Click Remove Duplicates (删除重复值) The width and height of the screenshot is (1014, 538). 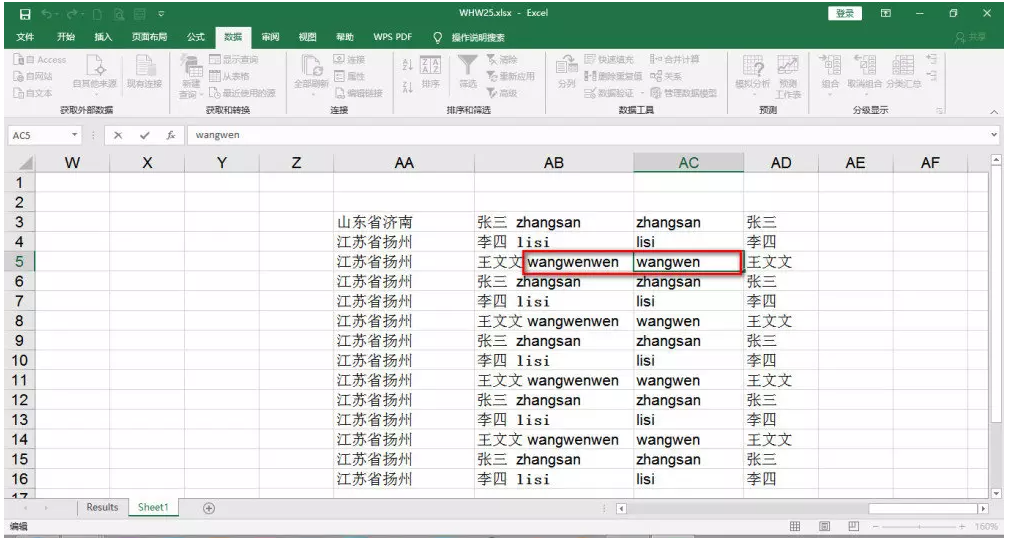pos(613,76)
